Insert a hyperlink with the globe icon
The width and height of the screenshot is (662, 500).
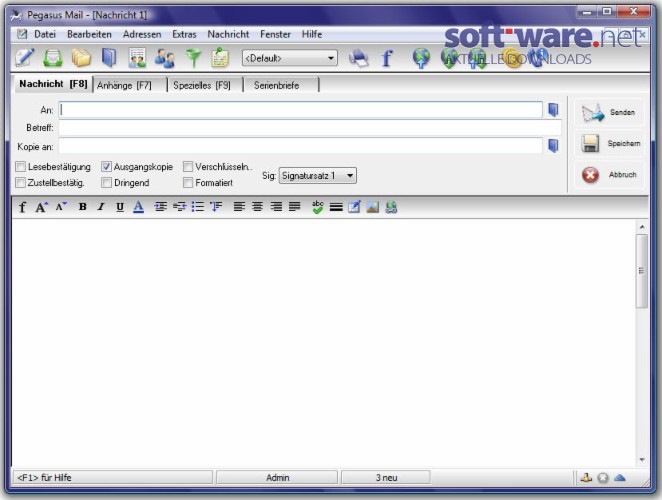click(391, 207)
